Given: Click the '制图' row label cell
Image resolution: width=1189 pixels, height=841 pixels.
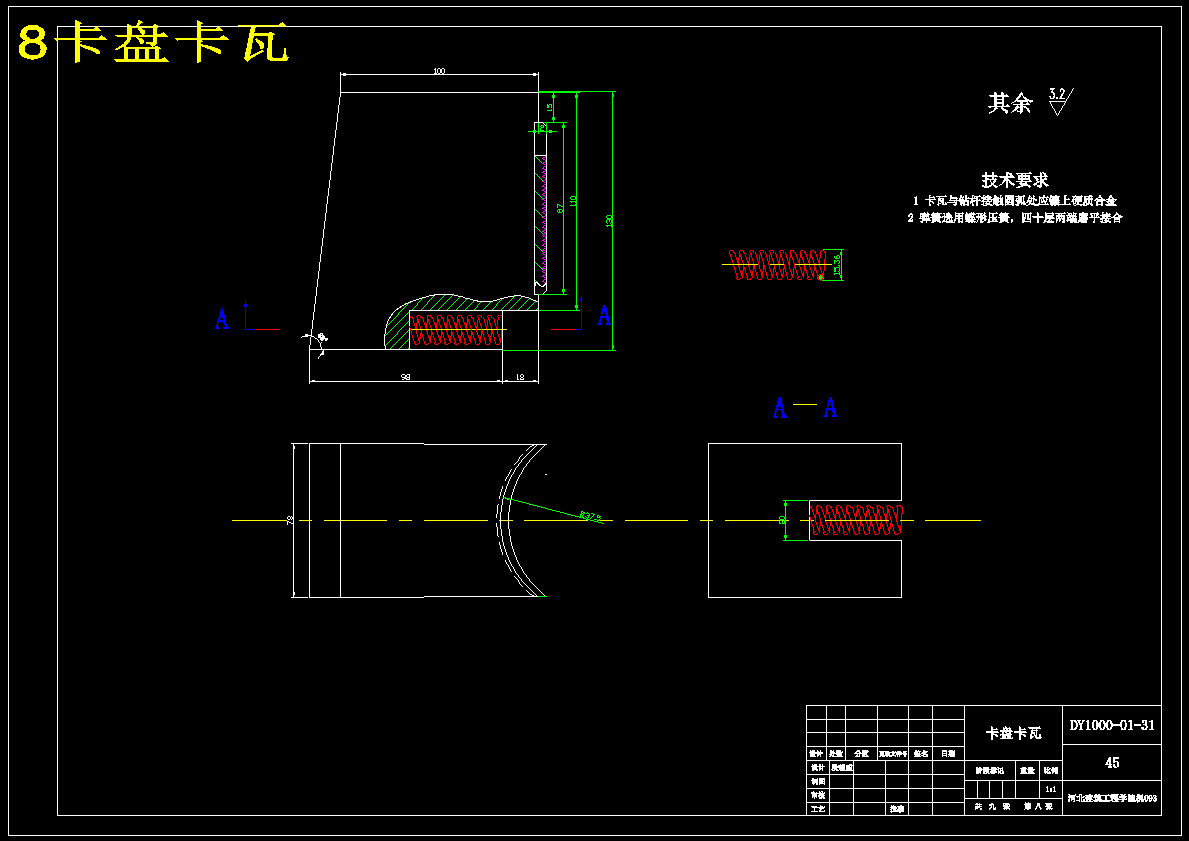Looking at the screenshot, I should coord(817,781).
